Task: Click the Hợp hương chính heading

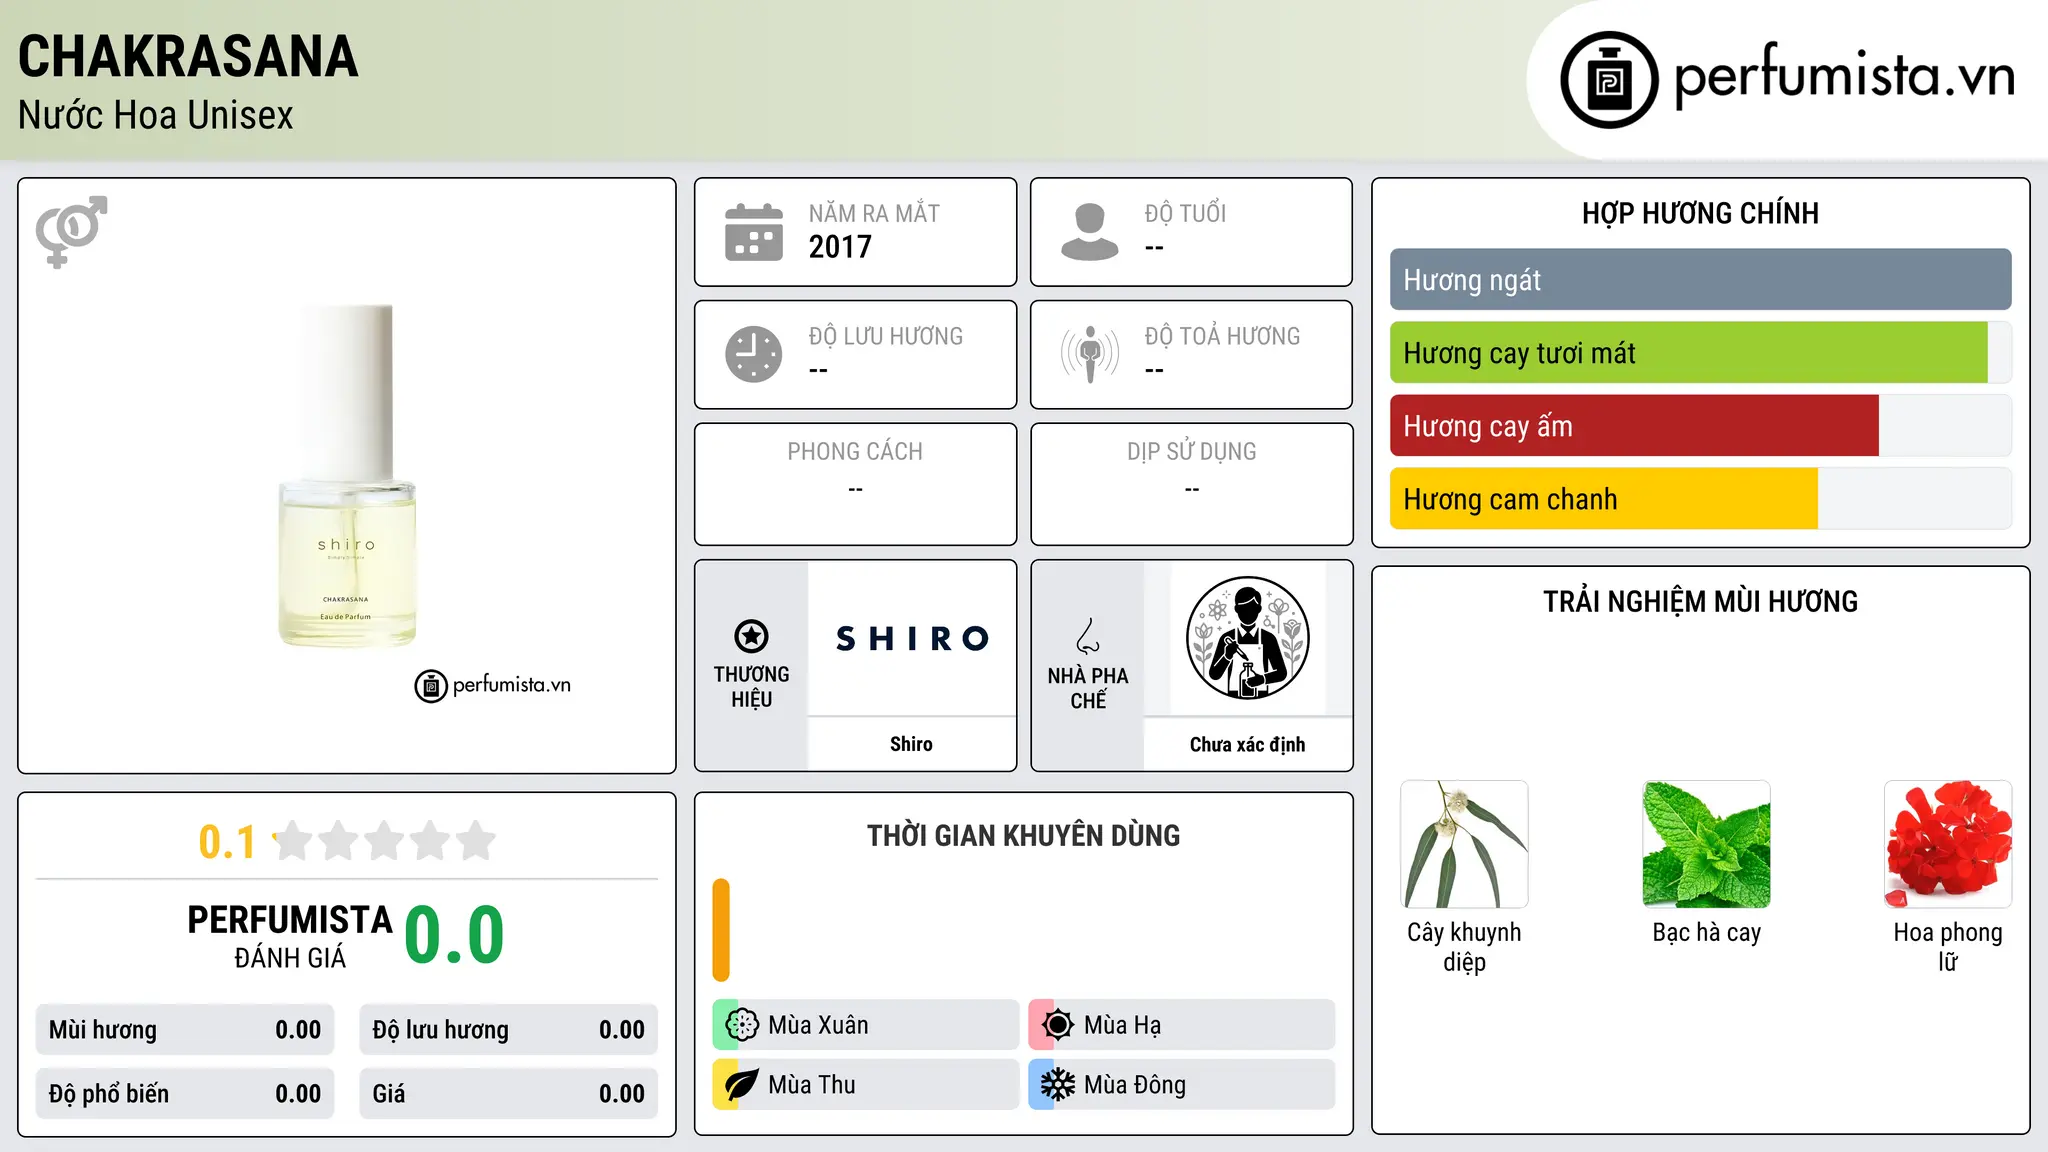Action: pyautogui.click(x=1700, y=213)
